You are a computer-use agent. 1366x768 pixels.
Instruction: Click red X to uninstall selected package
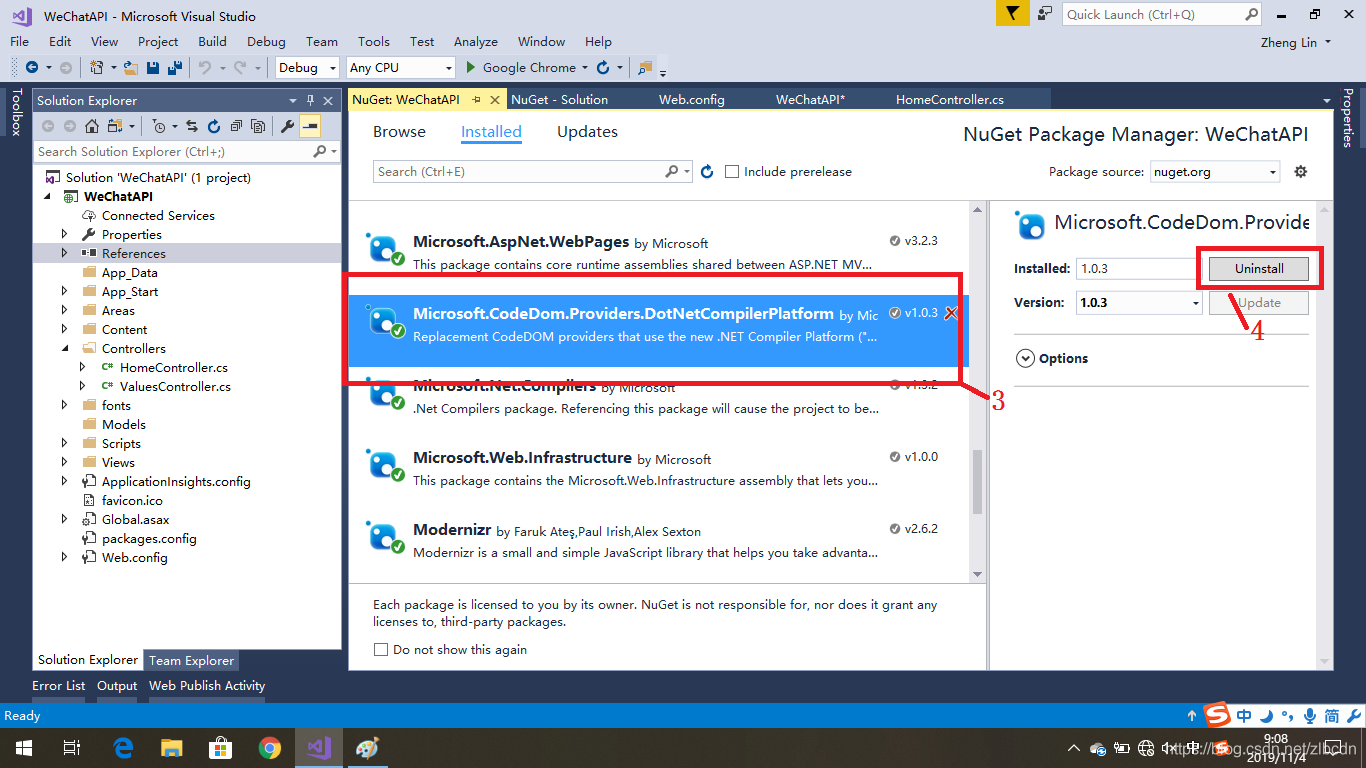click(950, 313)
